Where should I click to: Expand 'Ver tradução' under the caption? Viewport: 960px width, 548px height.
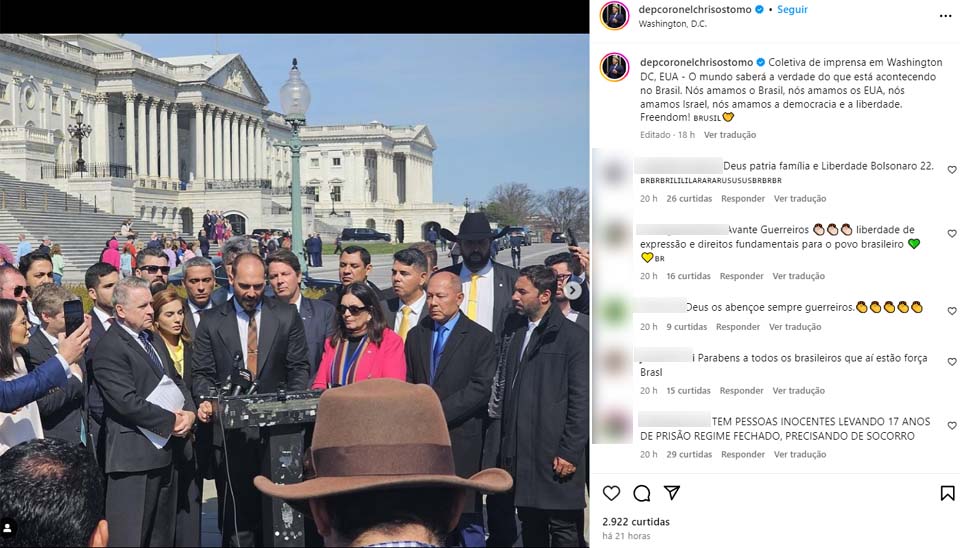(730, 135)
